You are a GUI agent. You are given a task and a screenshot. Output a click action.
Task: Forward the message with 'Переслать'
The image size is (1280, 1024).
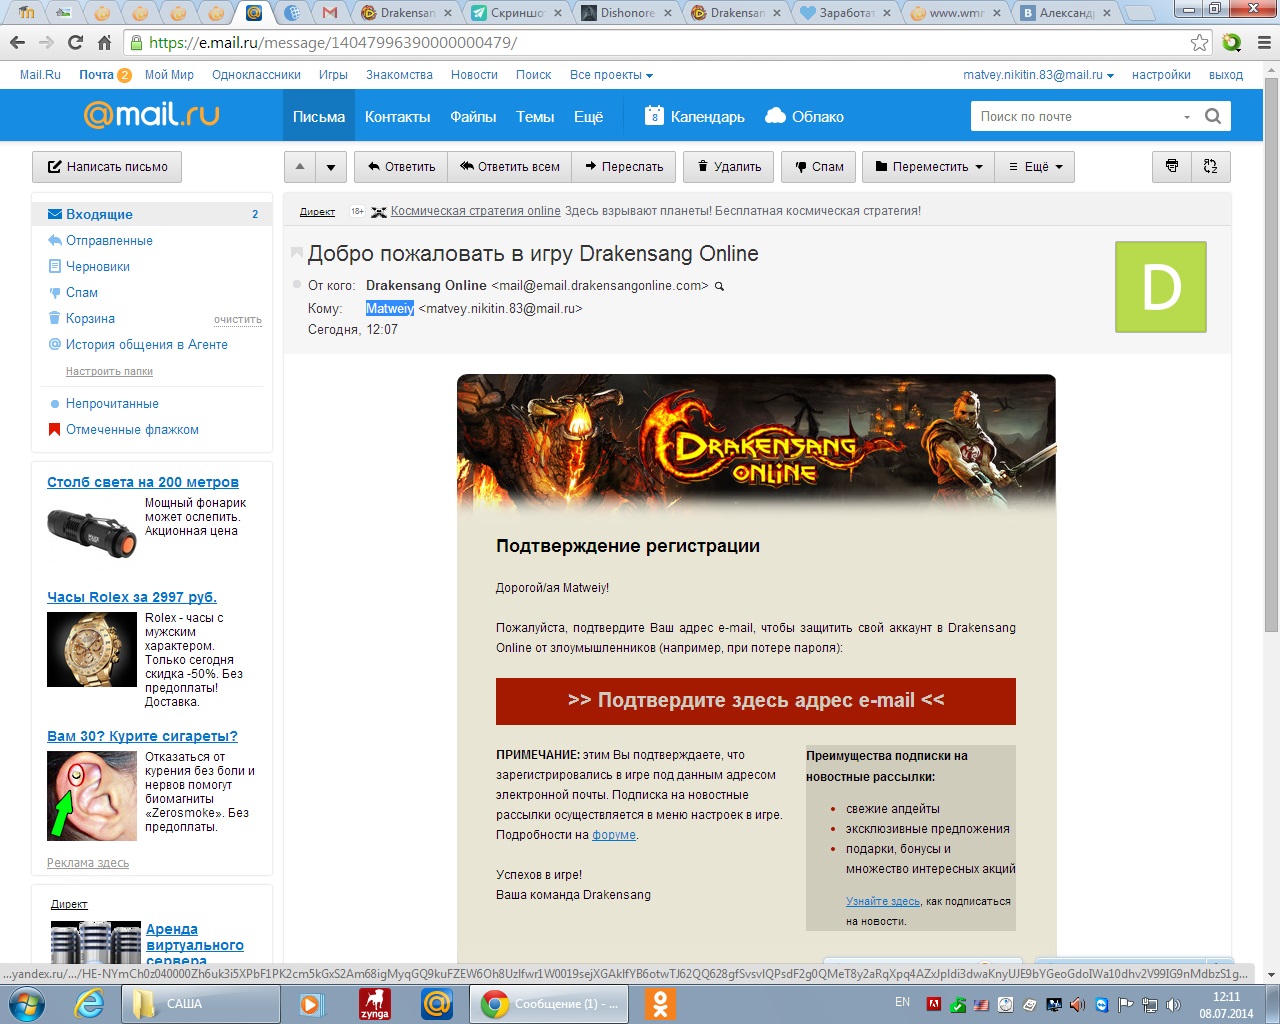click(x=624, y=167)
